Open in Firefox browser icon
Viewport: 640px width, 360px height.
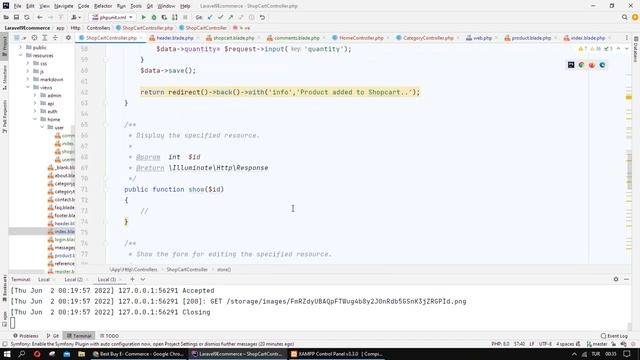pyautogui.click(x=592, y=65)
